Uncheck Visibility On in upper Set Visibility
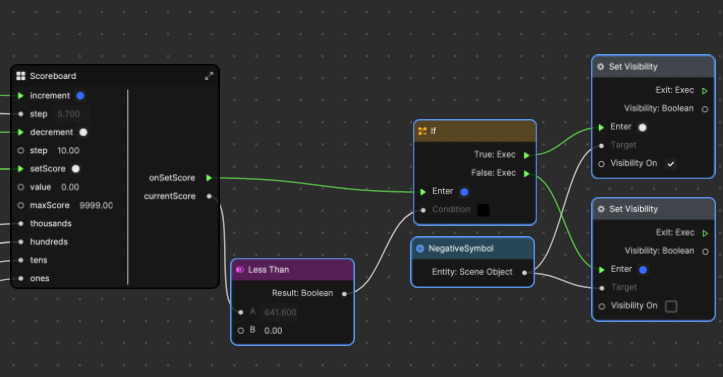 pos(671,164)
